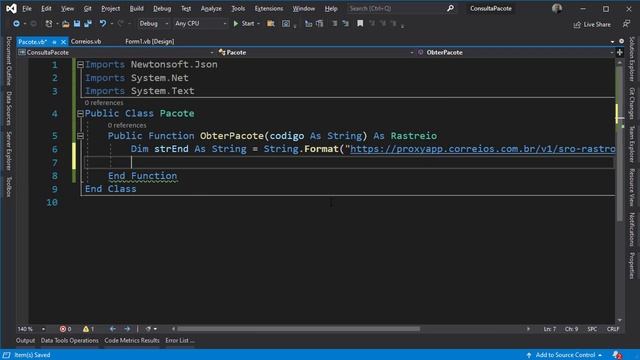The width and height of the screenshot is (640, 360).
Task: Click Add to Source Control
Action: pos(565,355)
